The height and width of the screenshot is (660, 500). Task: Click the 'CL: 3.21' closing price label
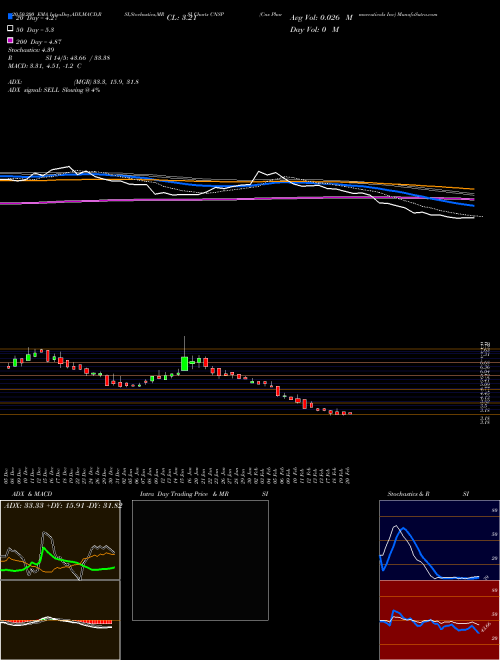181,18
